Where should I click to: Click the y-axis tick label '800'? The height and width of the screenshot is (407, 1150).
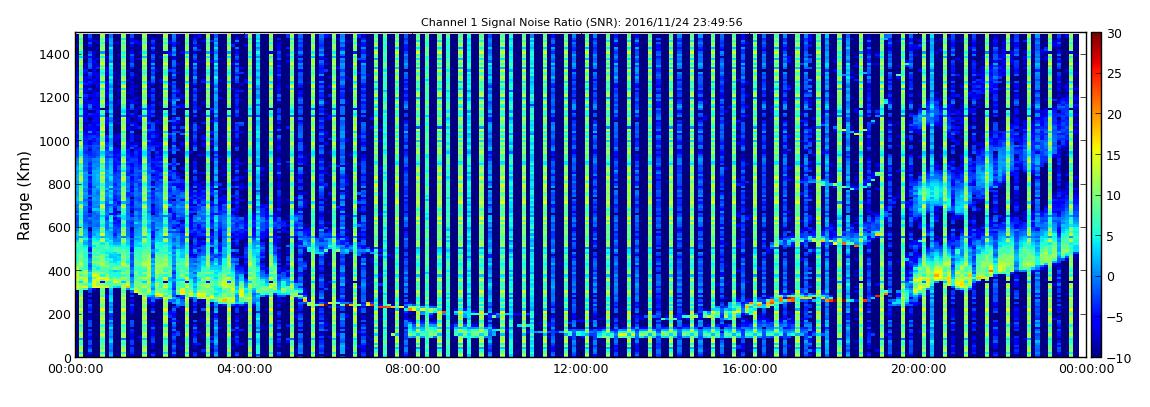pyautogui.click(x=59, y=184)
